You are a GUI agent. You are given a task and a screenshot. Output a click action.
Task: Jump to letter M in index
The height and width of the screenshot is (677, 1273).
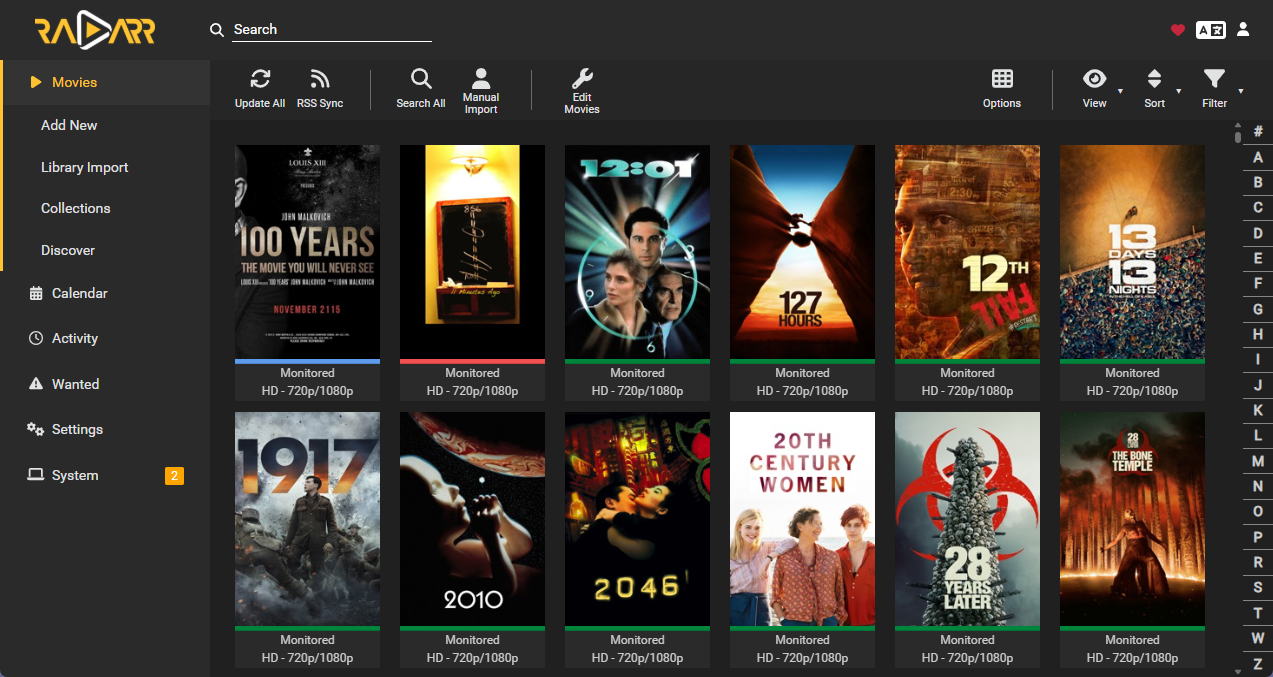[x=1258, y=461]
